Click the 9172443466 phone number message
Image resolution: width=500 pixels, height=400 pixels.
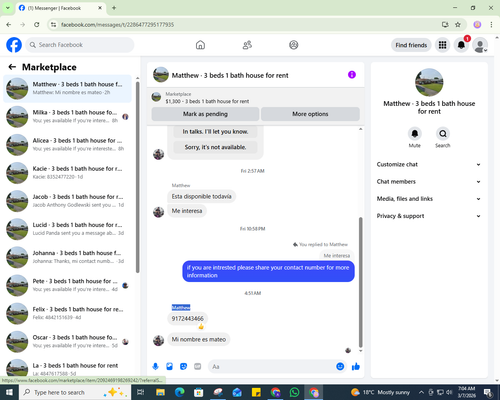(x=187, y=319)
